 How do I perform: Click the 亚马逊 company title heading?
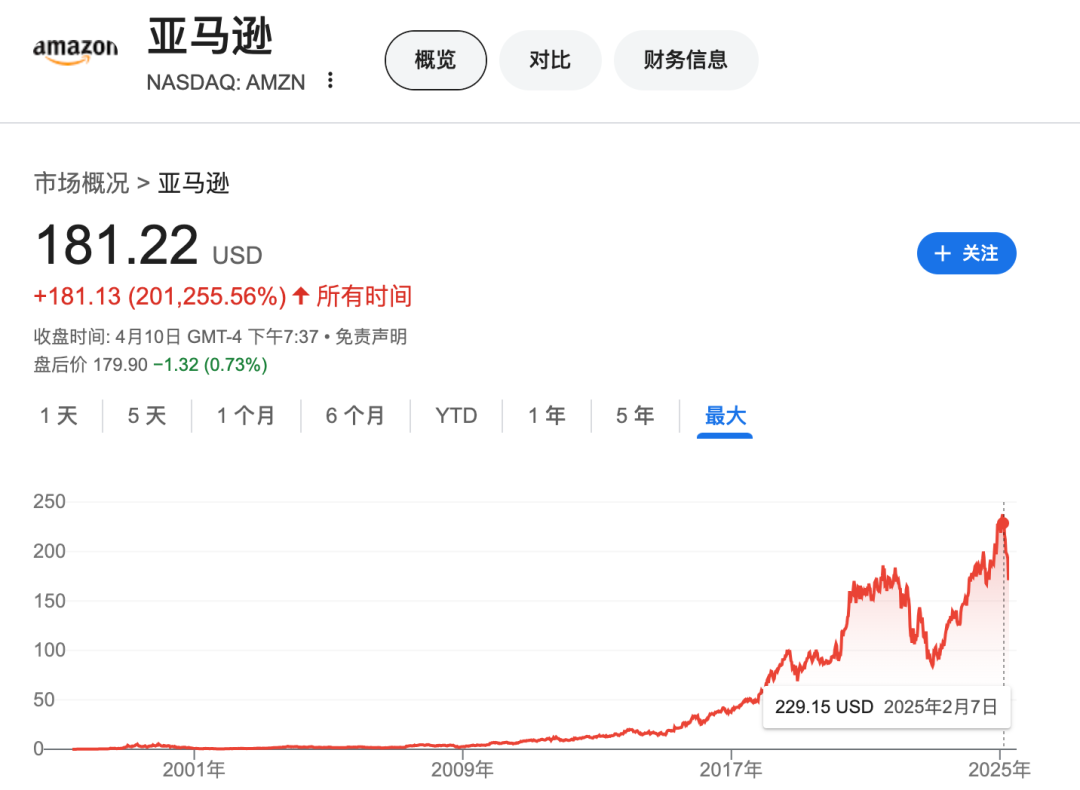210,37
